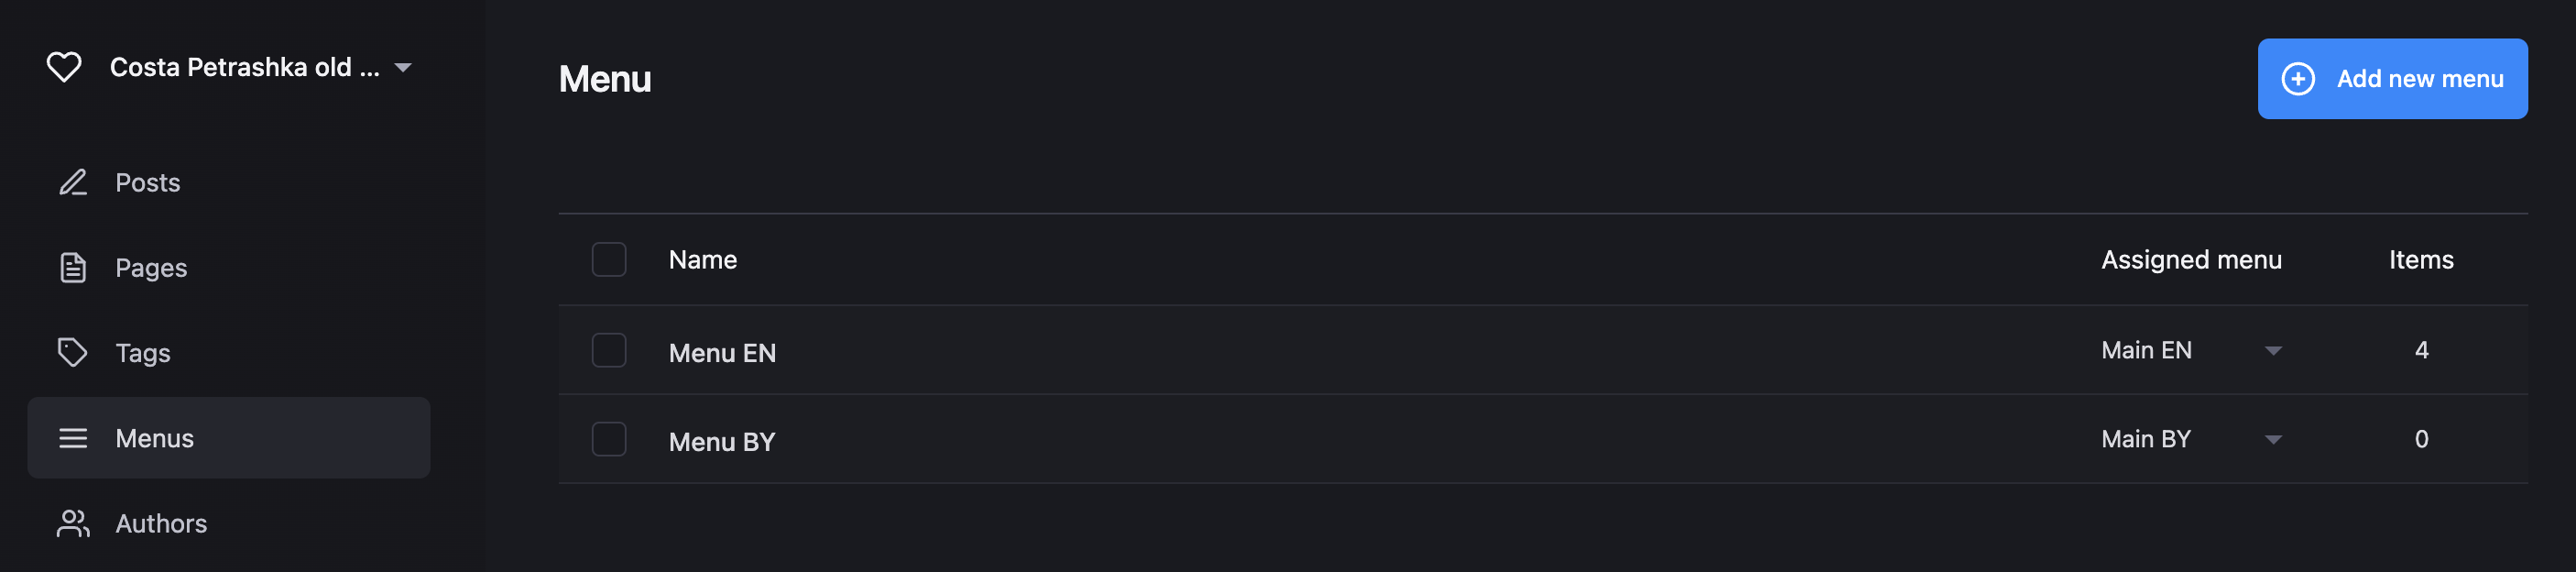Click the Items column header
The width and height of the screenshot is (2576, 572).
click(2420, 260)
